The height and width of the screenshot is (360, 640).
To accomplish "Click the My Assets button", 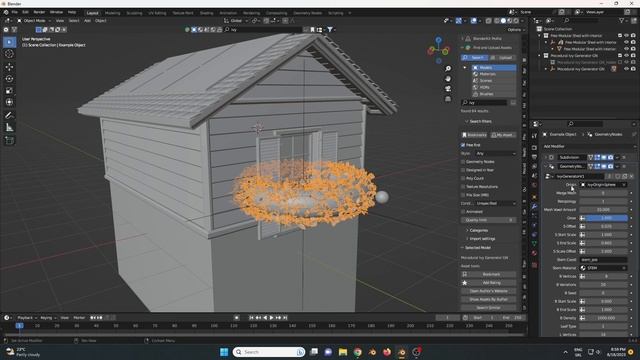I will (503, 135).
